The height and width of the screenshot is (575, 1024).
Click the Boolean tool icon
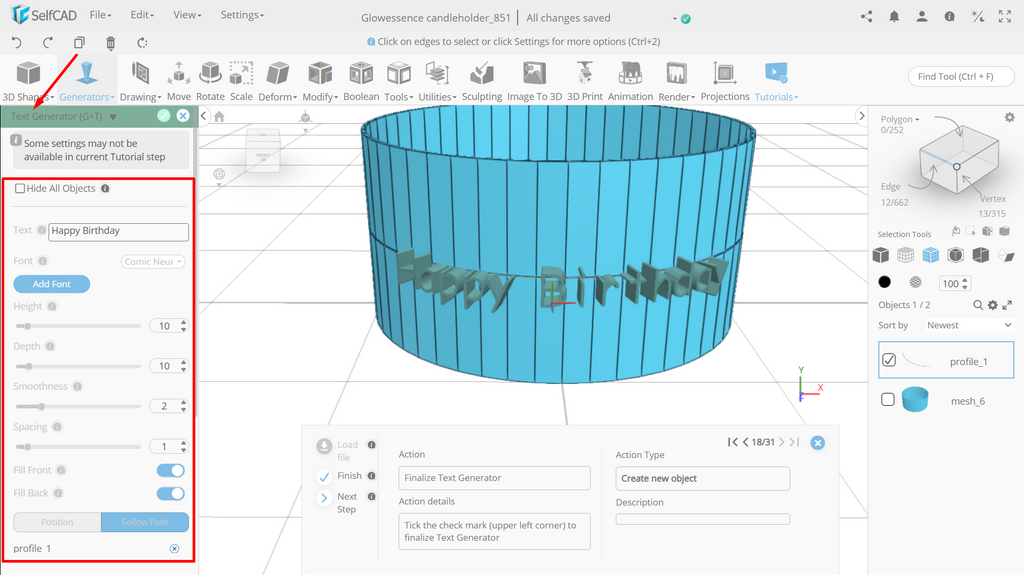[x=361, y=73]
